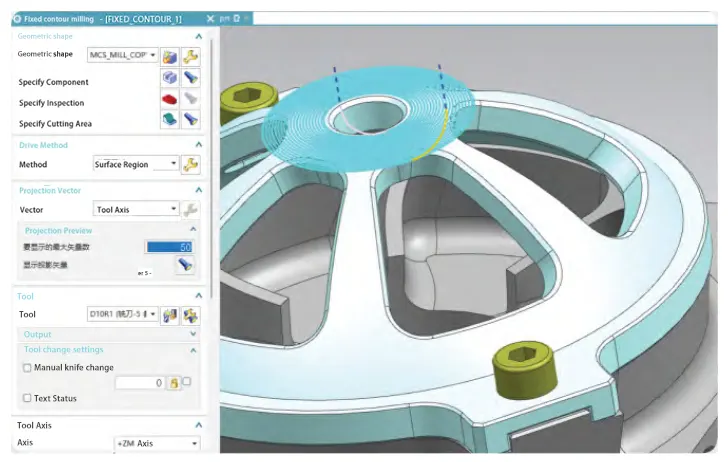Collapse the Projection Vector section

tap(199, 190)
